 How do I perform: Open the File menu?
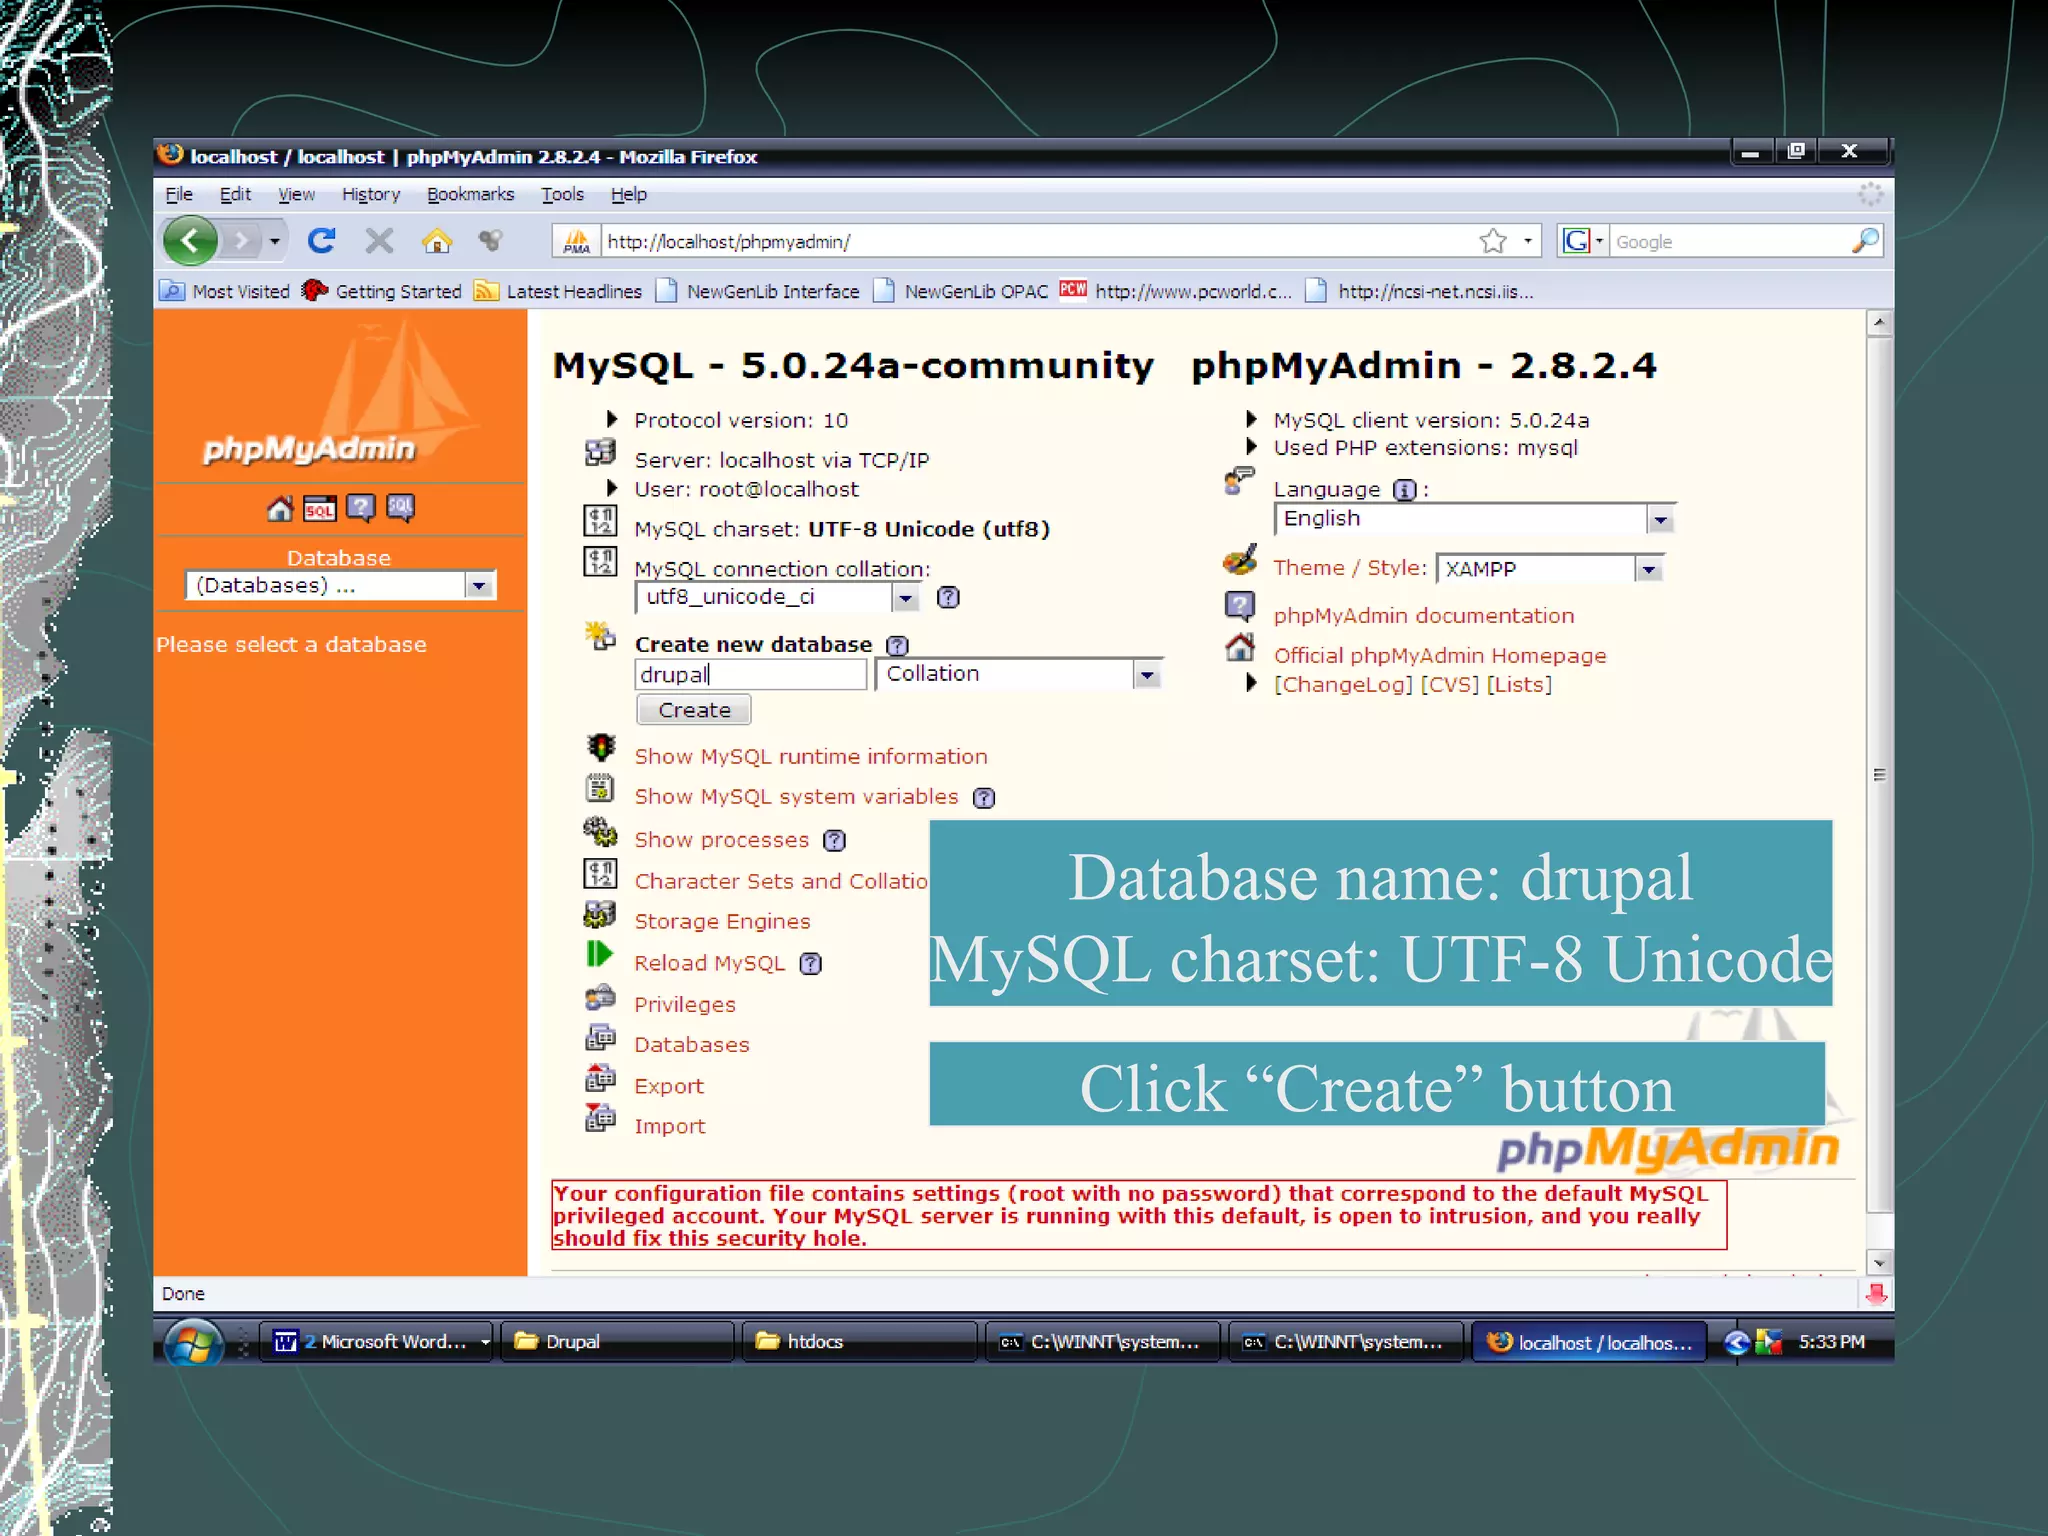tap(179, 195)
